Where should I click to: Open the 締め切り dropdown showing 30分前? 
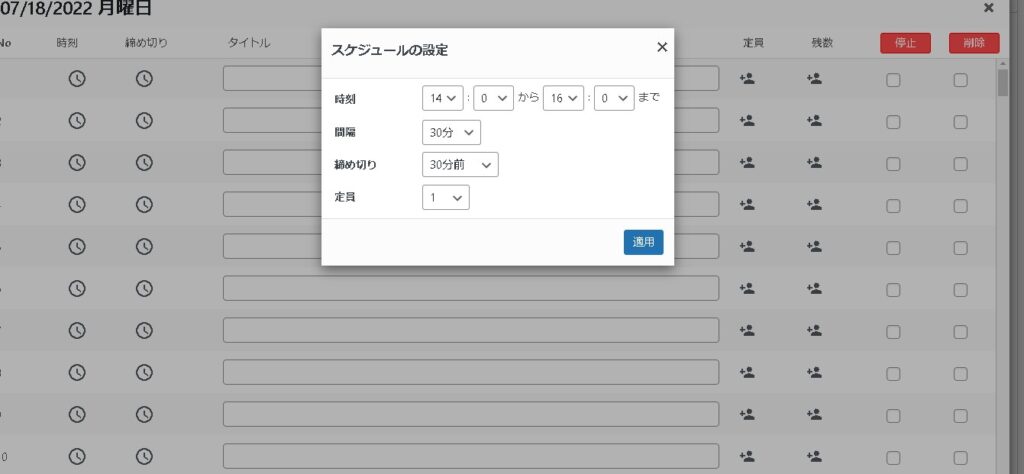pyautogui.click(x=460, y=165)
